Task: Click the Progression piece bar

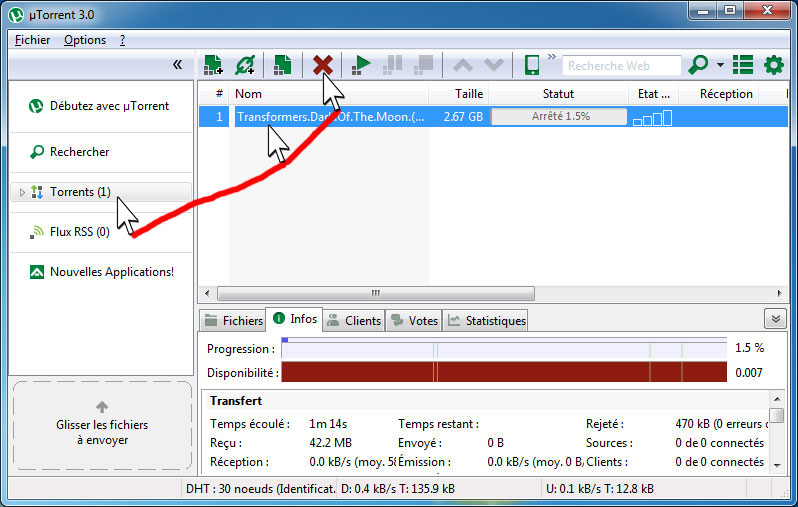Action: click(504, 348)
